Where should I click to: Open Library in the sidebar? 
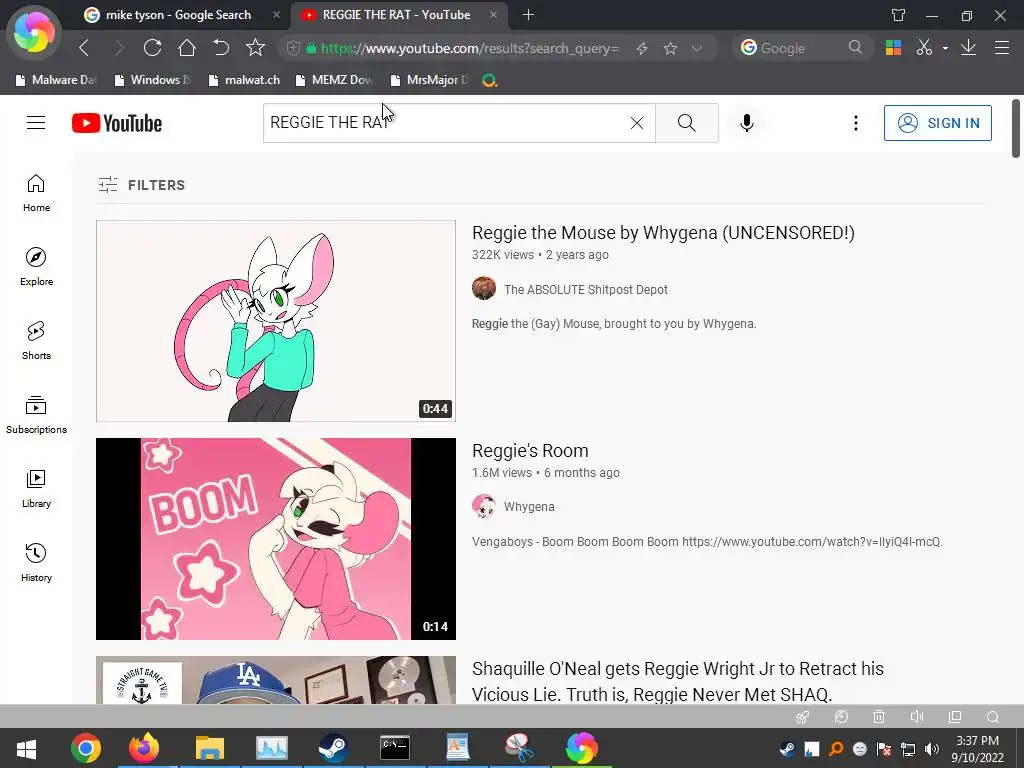(x=36, y=488)
